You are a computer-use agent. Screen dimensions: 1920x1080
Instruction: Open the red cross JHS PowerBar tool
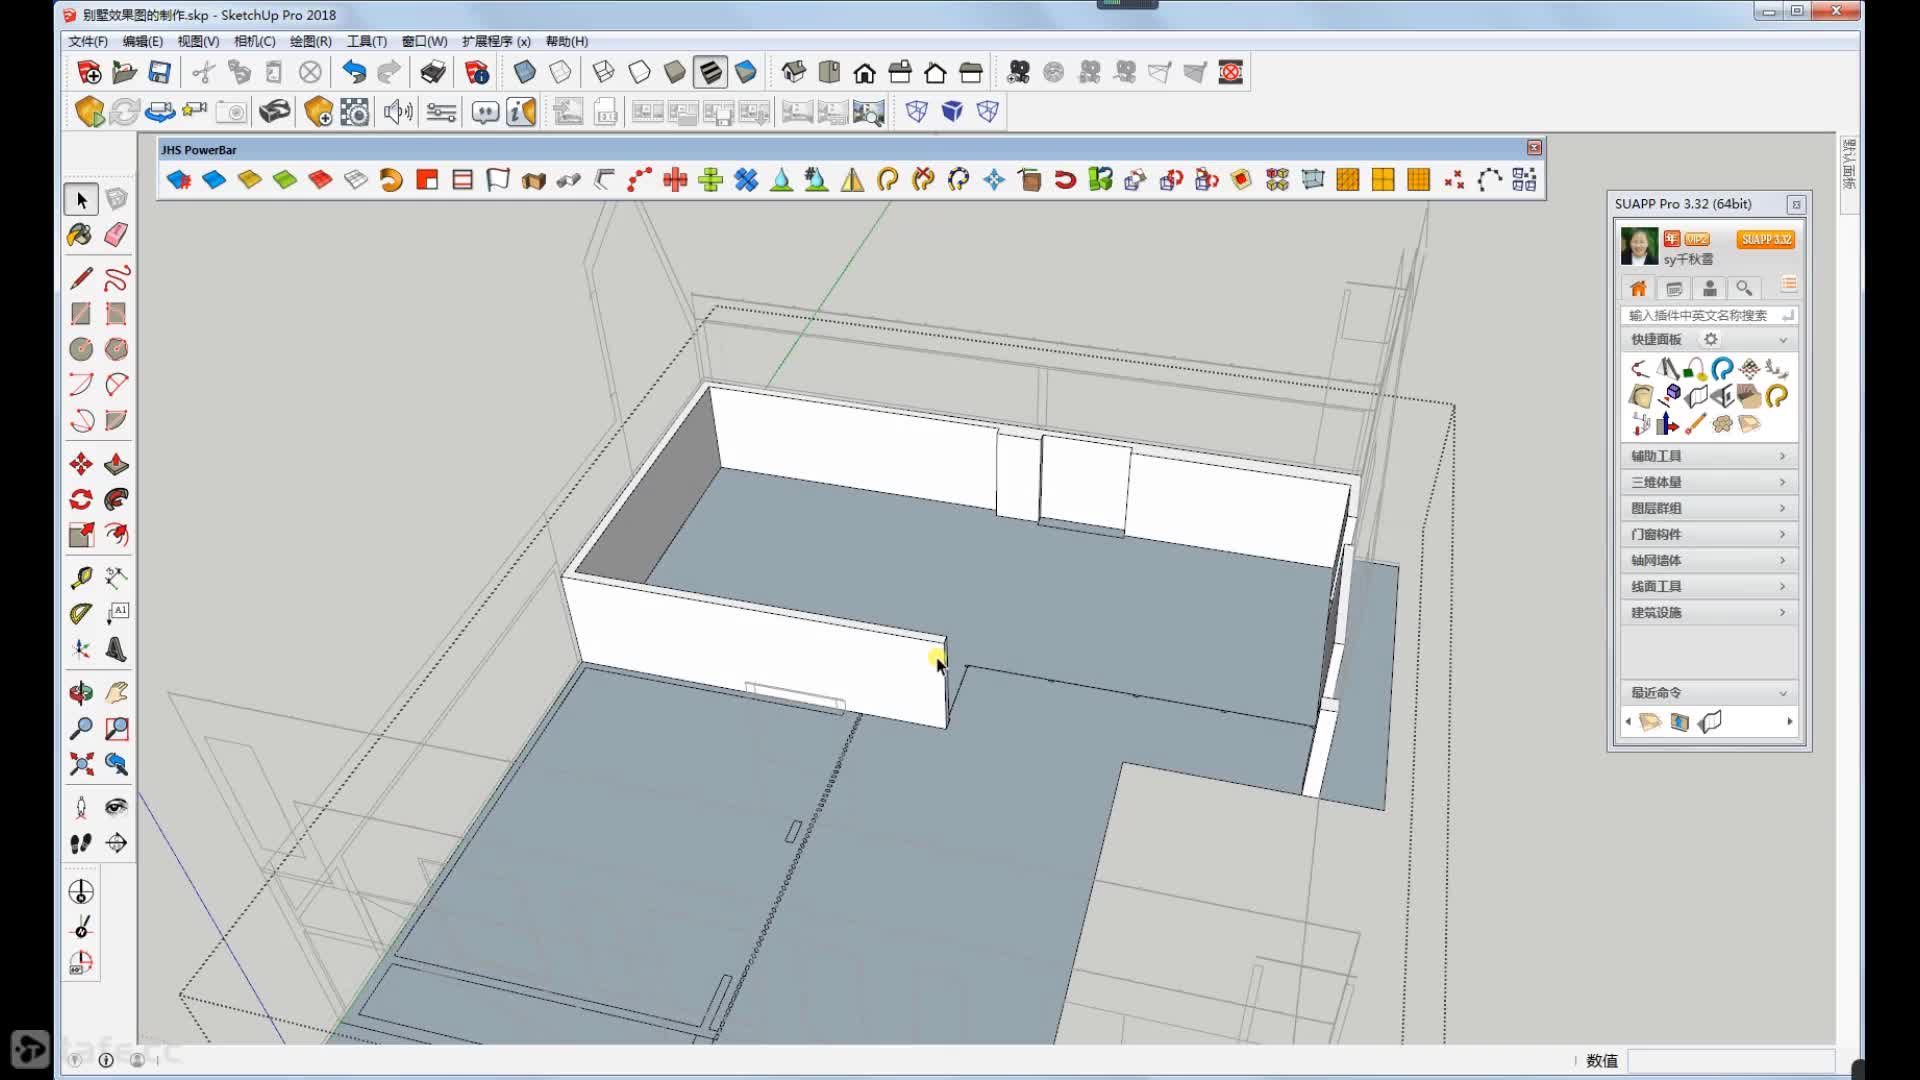click(x=675, y=180)
